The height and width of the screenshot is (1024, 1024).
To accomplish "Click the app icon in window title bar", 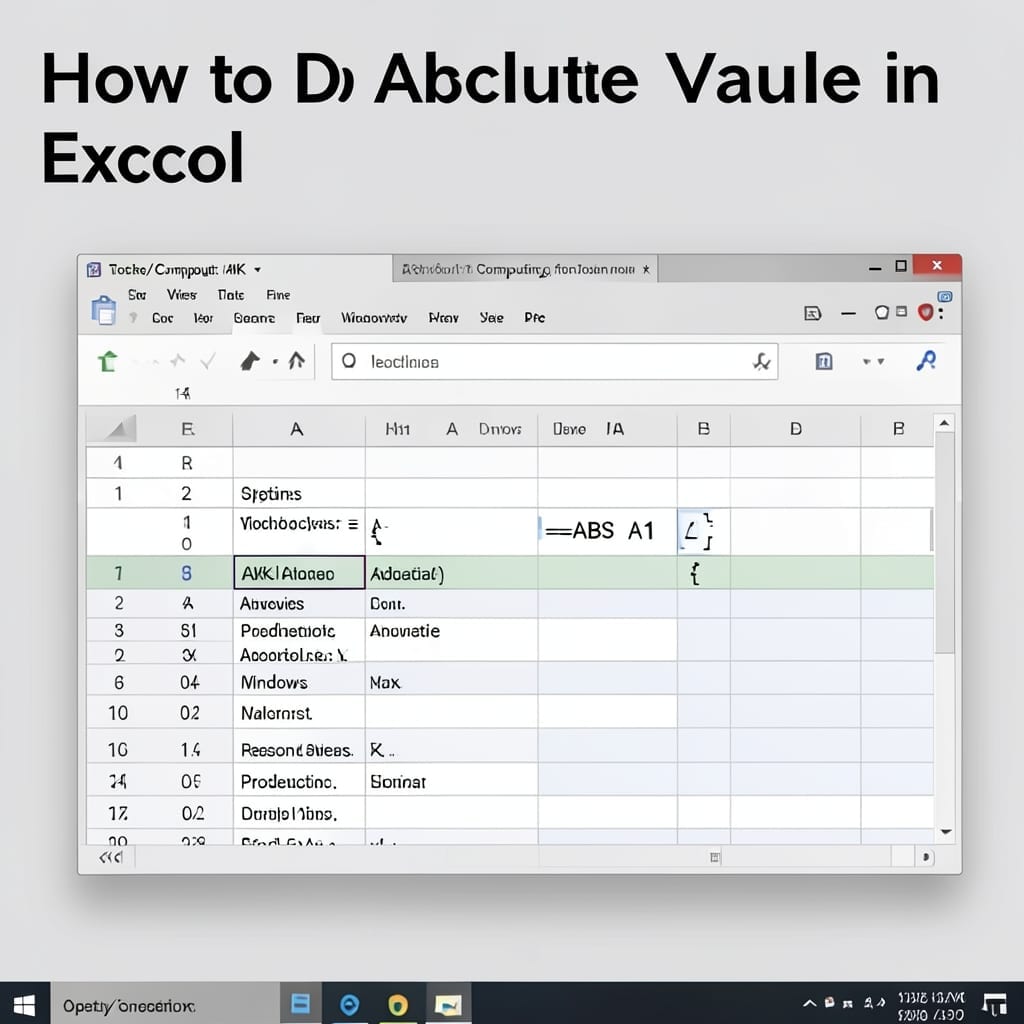I will (x=94, y=270).
